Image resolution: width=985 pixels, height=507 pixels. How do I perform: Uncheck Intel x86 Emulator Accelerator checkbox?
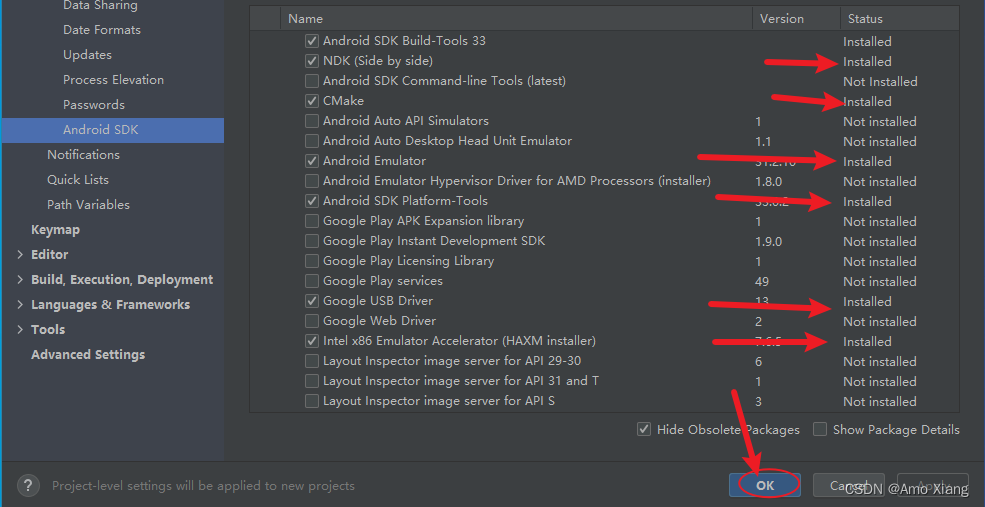coord(313,341)
